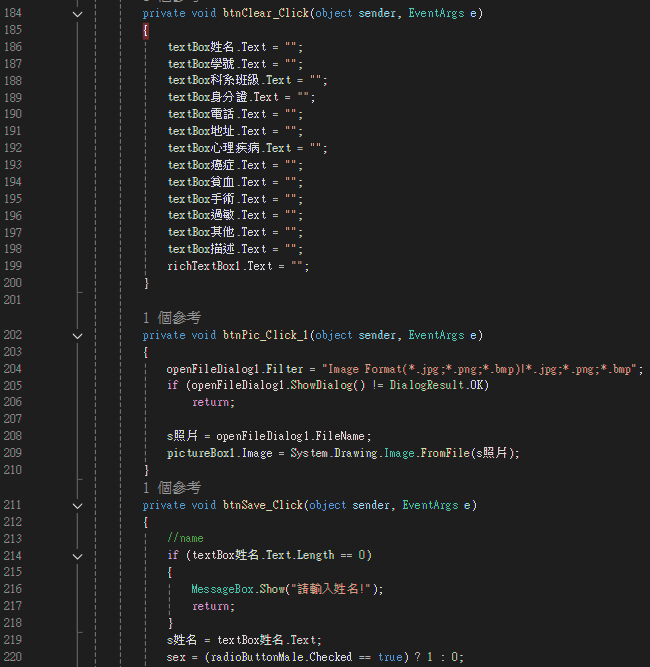
Task: Click the //name comment on line 213
Action: (185, 538)
